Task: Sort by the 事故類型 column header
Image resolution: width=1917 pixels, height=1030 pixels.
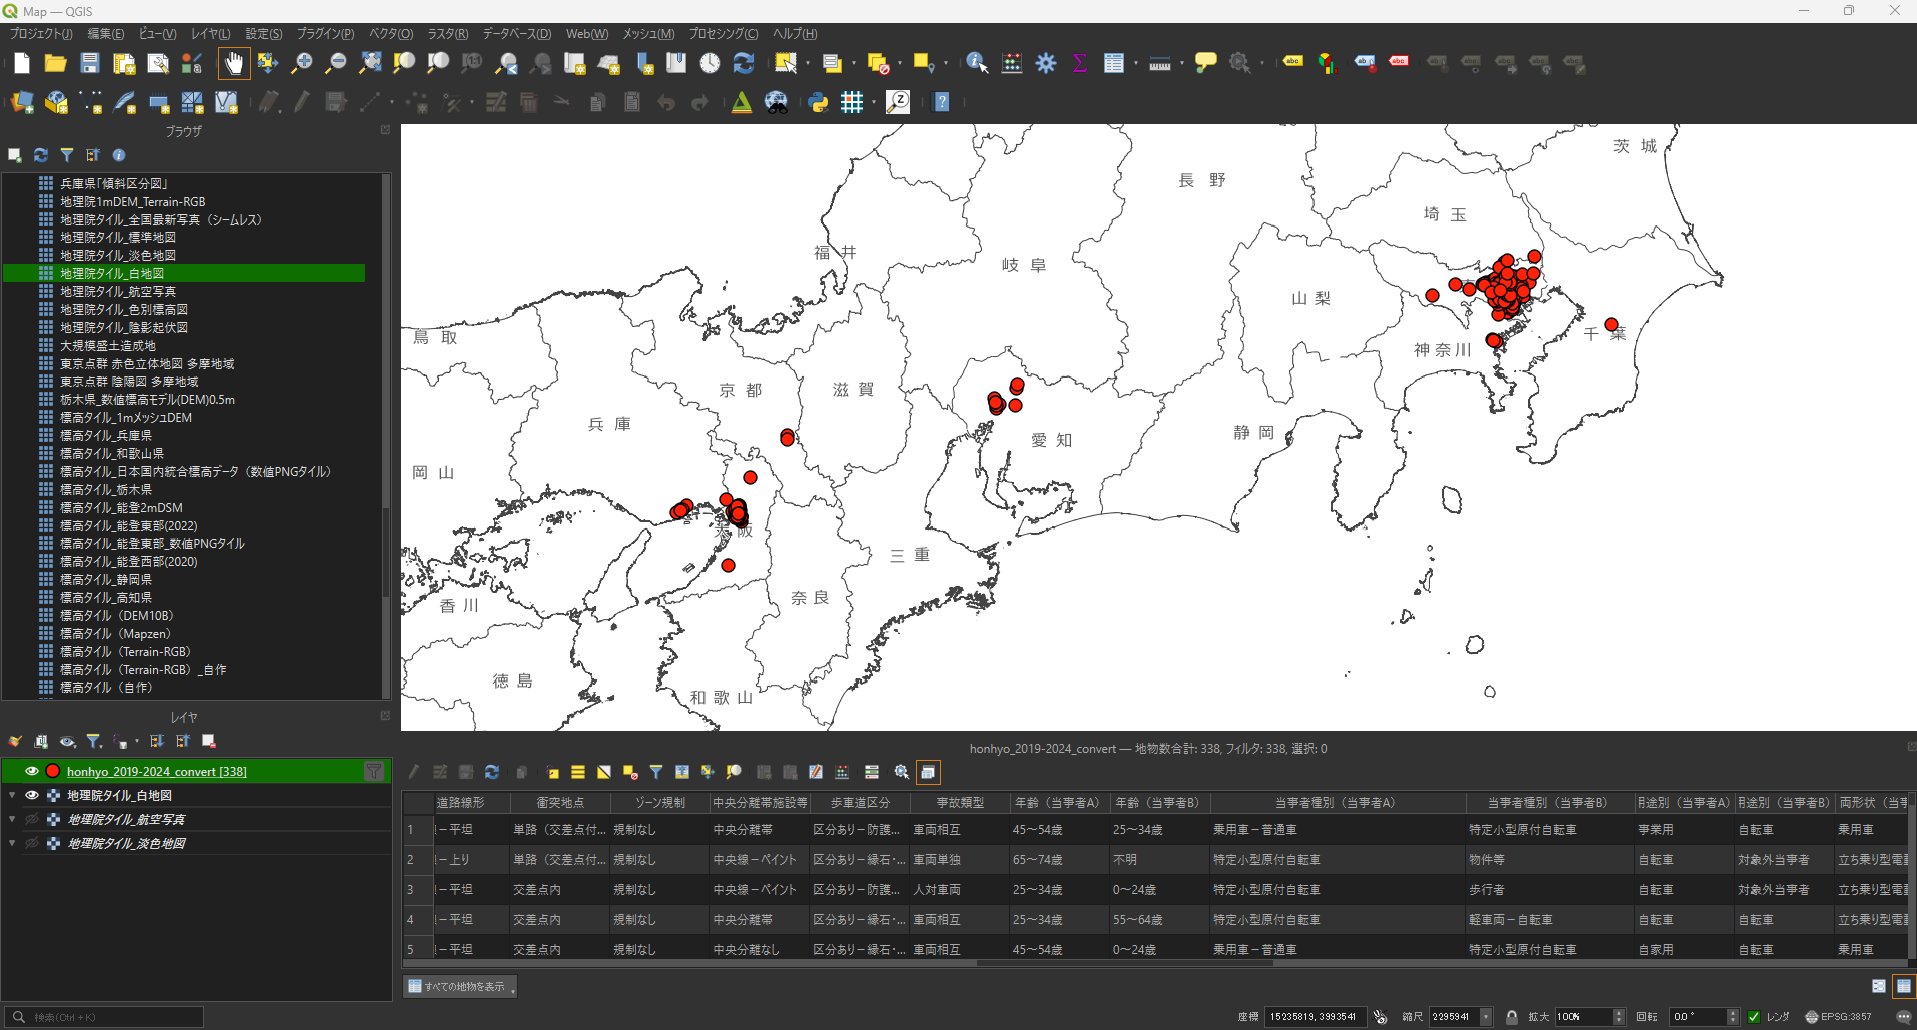Action: 960,803
